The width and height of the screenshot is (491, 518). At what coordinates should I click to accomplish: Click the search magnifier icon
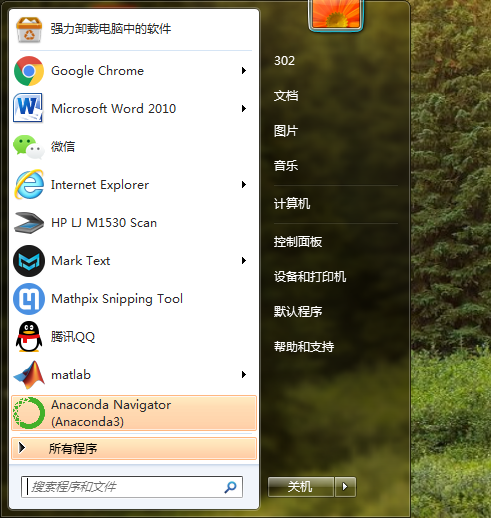[x=230, y=487]
